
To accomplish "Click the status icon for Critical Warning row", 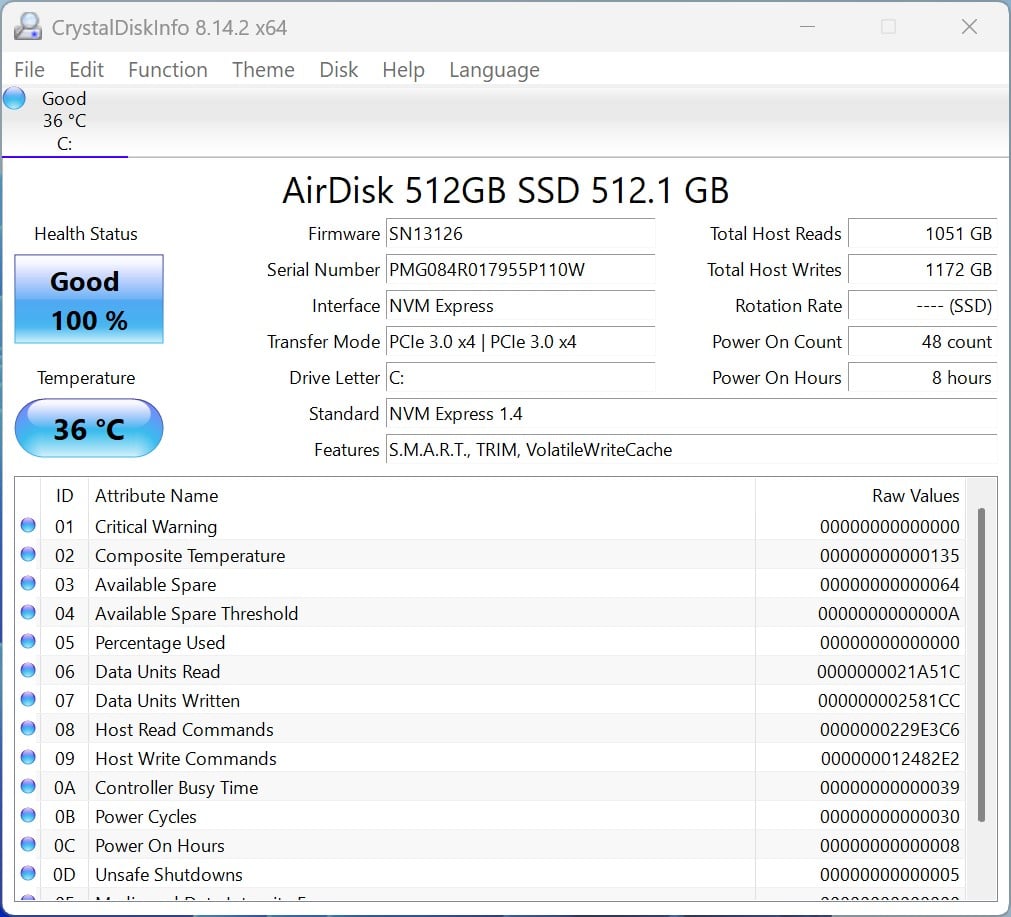I will (28, 525).
